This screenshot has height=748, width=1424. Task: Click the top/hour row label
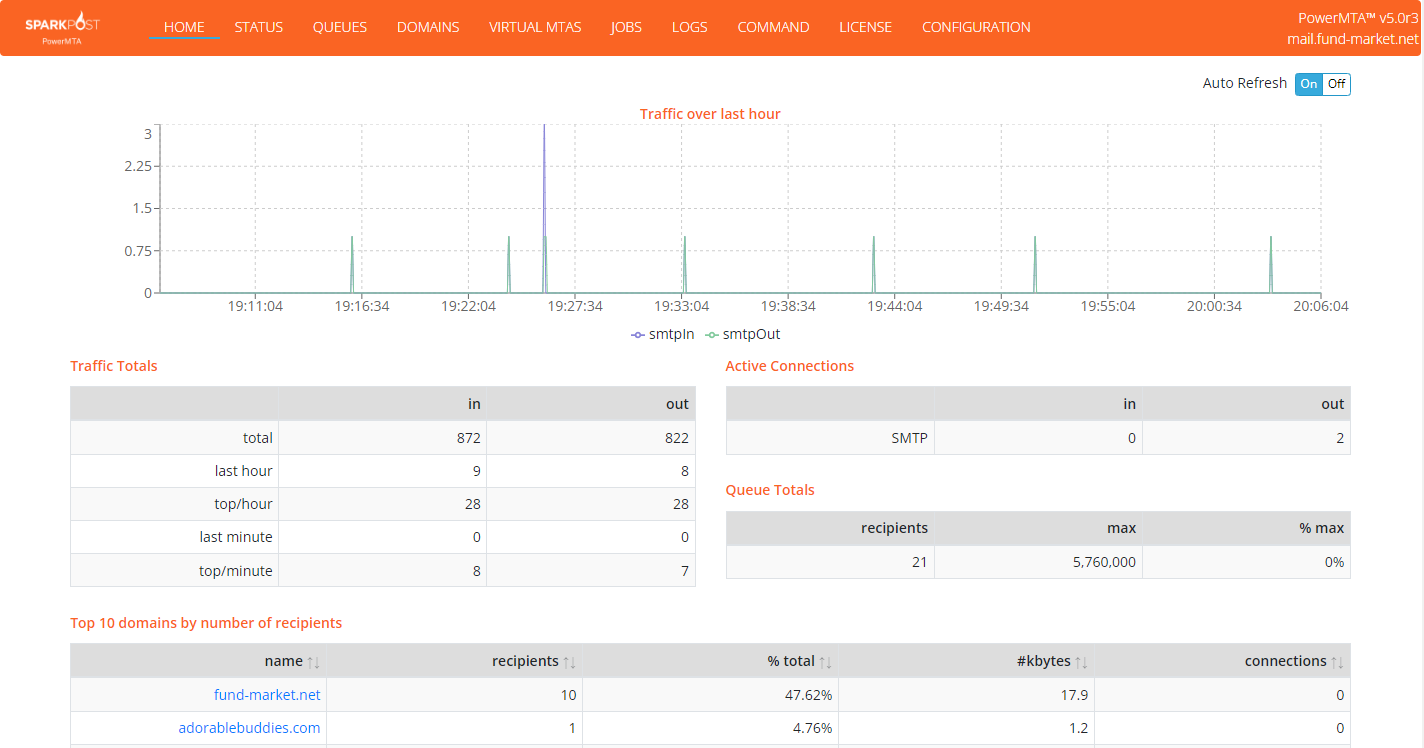[x=245, y=504]
